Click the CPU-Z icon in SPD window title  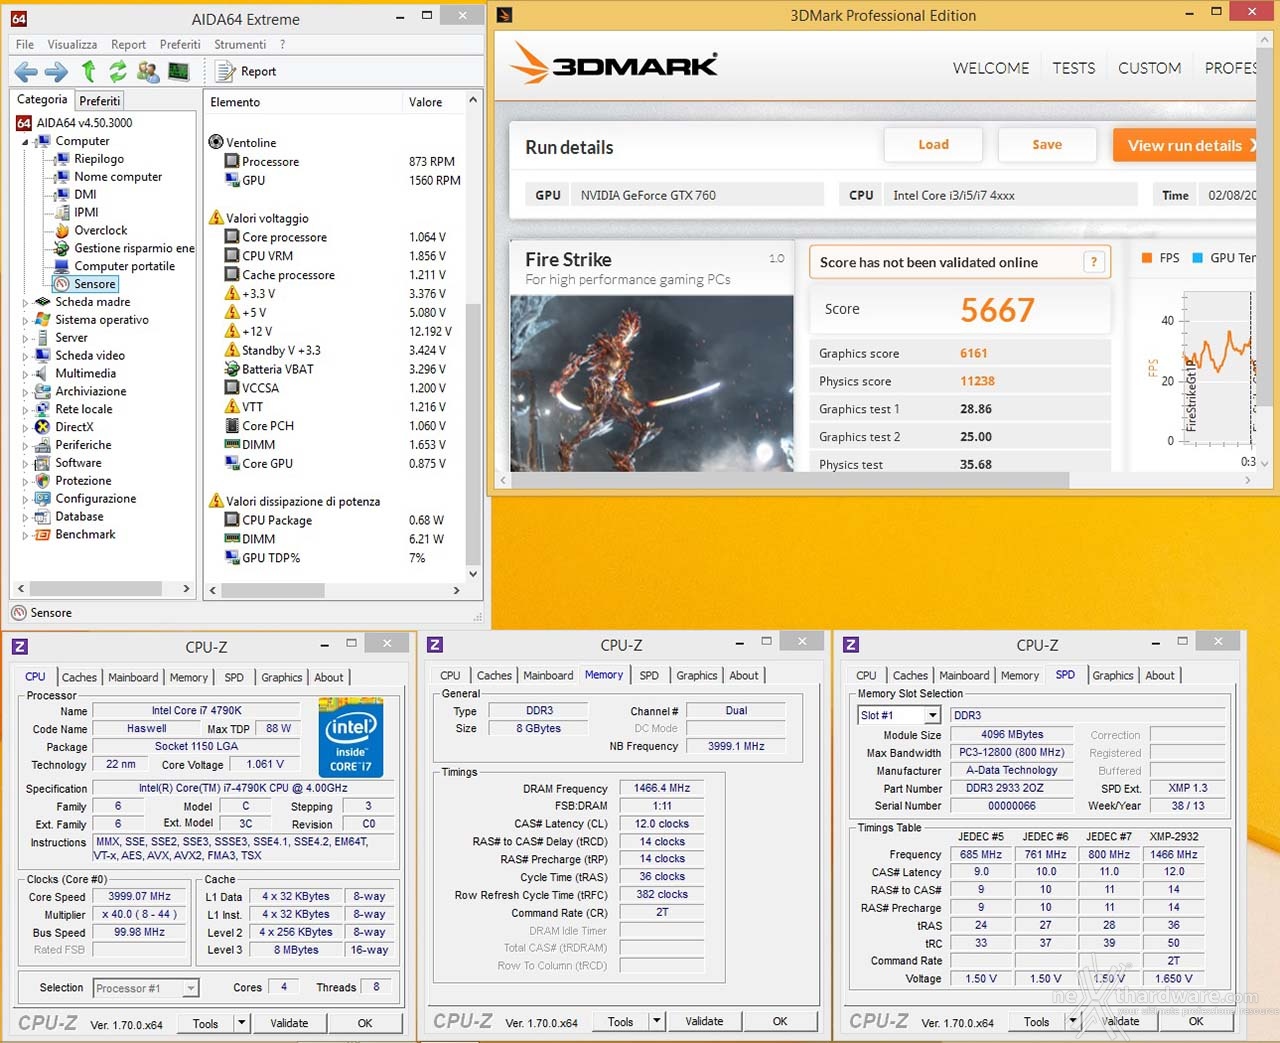pos(851,645)
